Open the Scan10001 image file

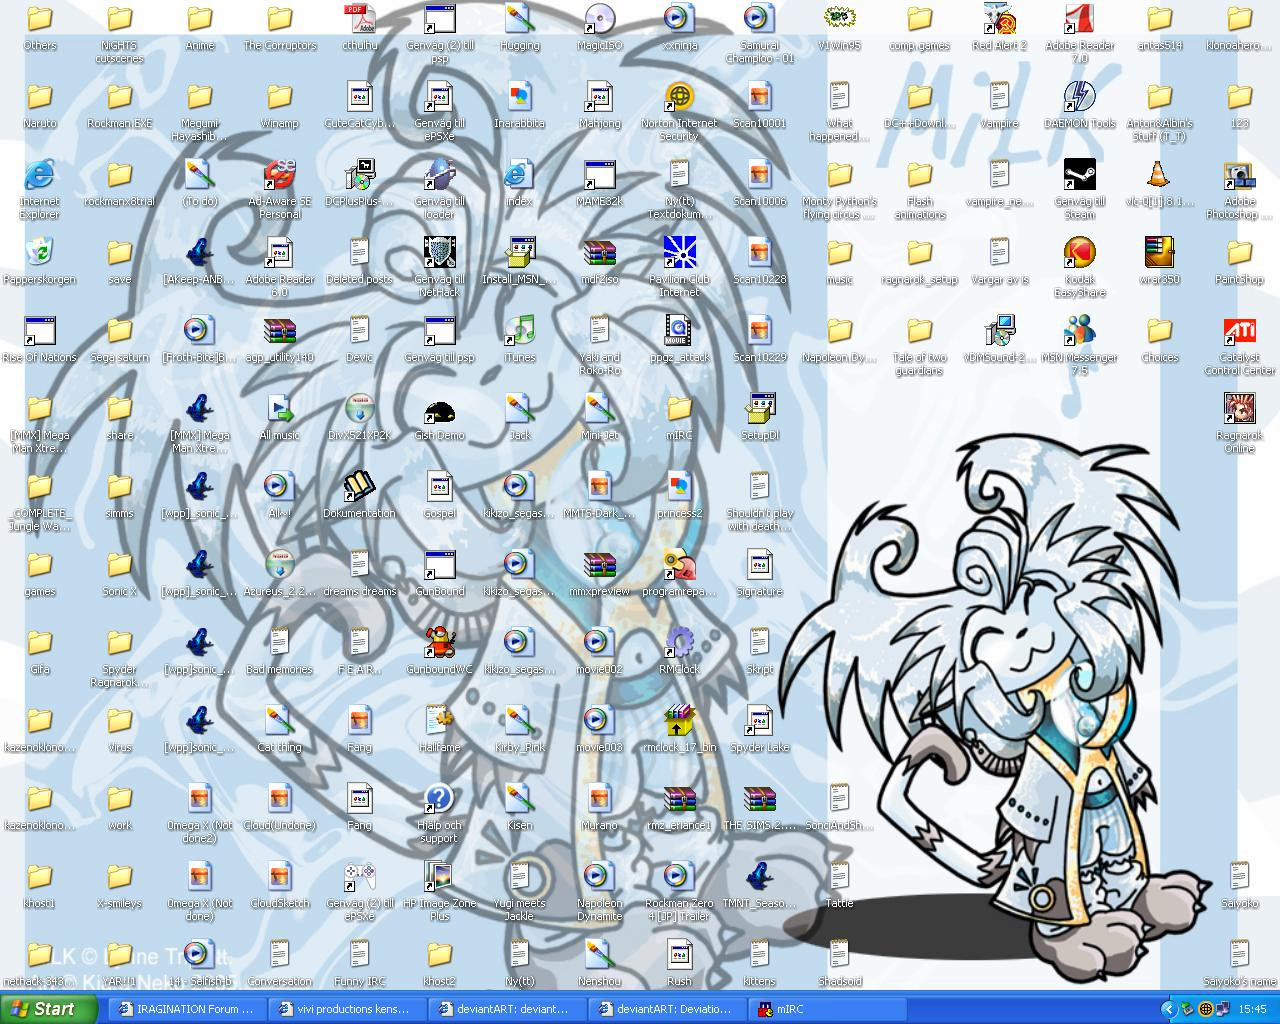(759, 97)
